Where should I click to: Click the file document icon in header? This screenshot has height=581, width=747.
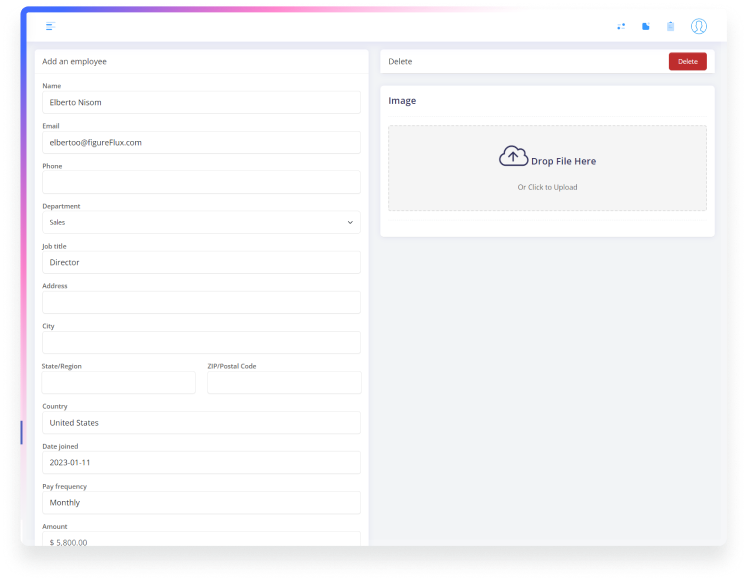(646, 26)
